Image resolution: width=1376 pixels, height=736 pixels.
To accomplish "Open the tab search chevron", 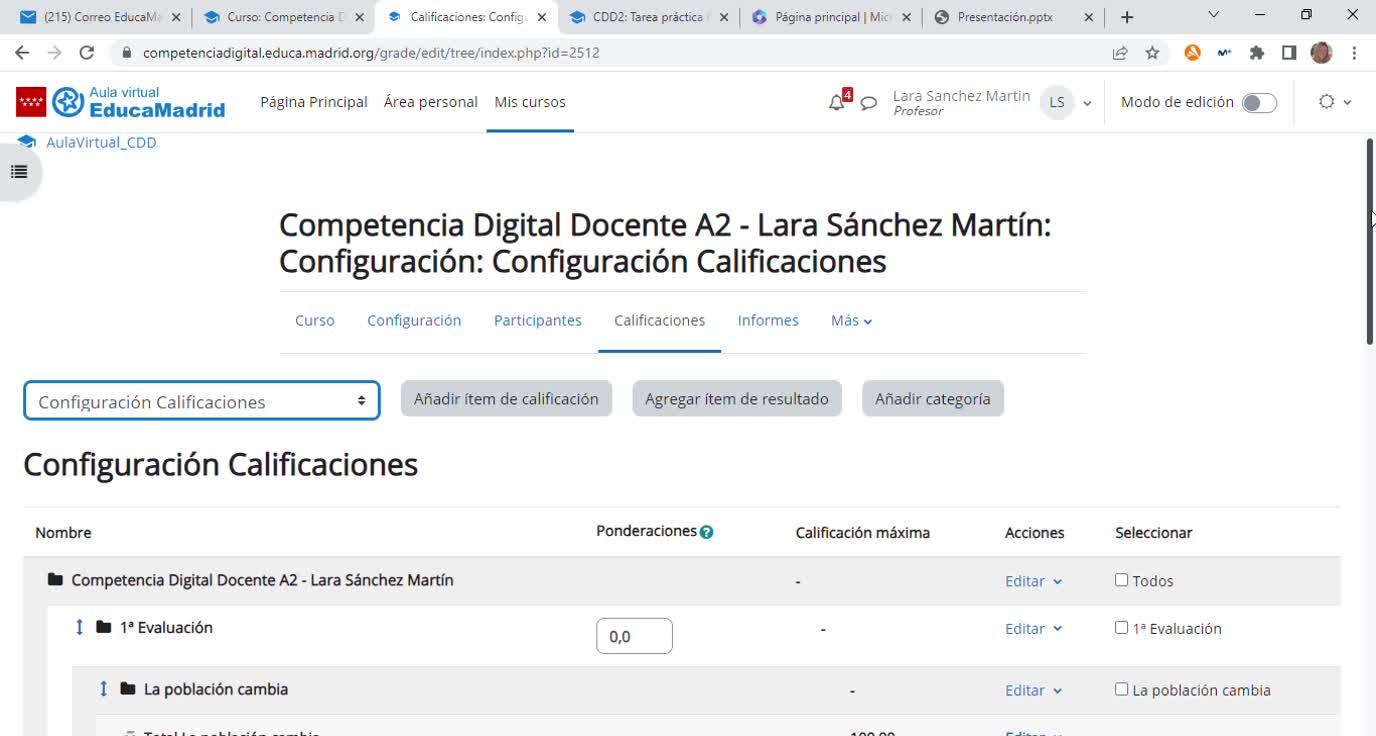I will tap(1214, 15).
